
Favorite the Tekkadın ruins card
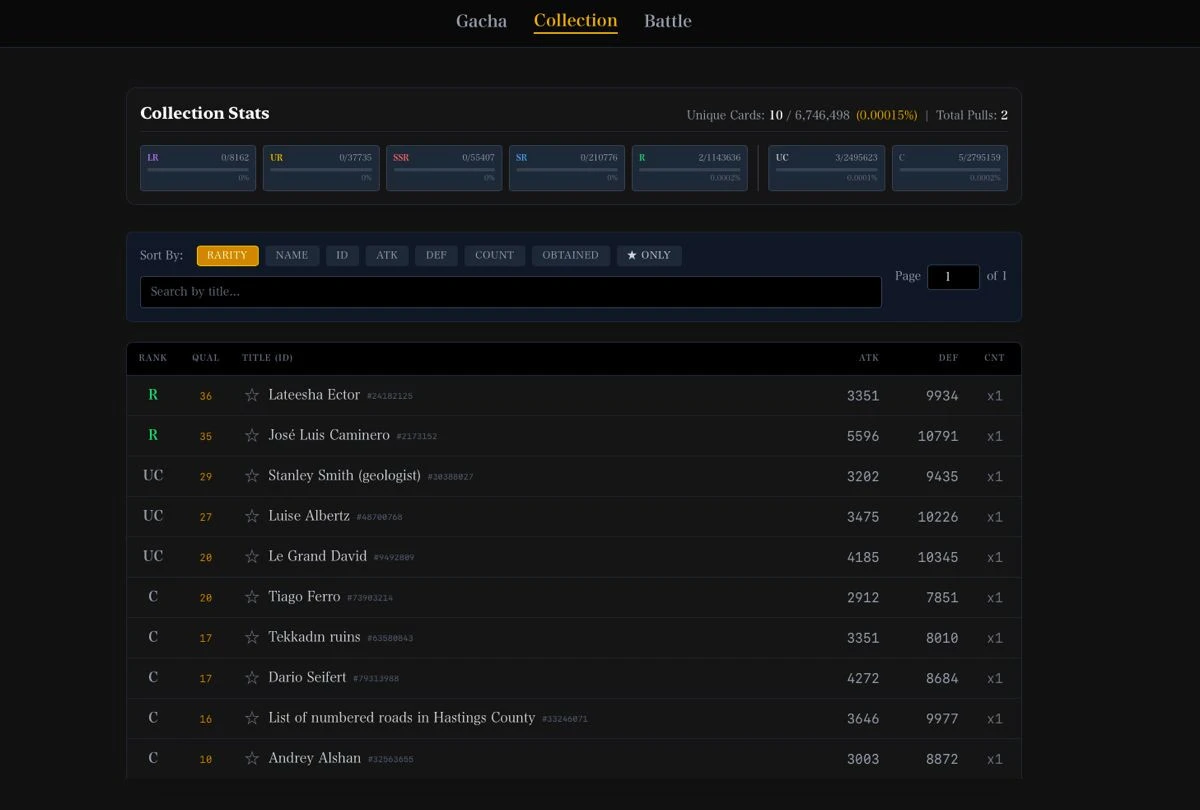click(x=252, y=638)
